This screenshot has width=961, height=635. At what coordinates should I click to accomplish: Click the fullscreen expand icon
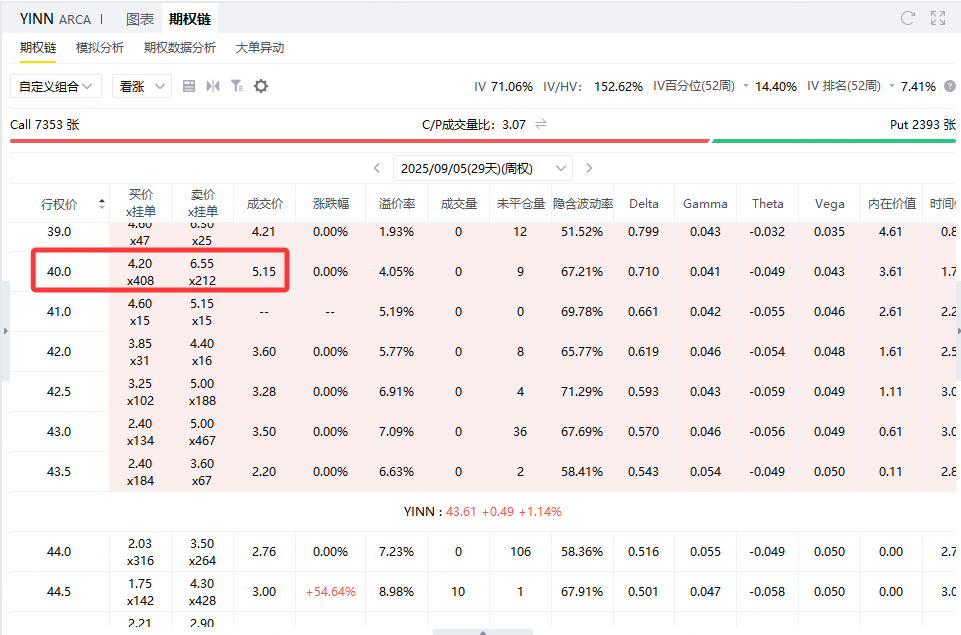[x=938, y=18]
